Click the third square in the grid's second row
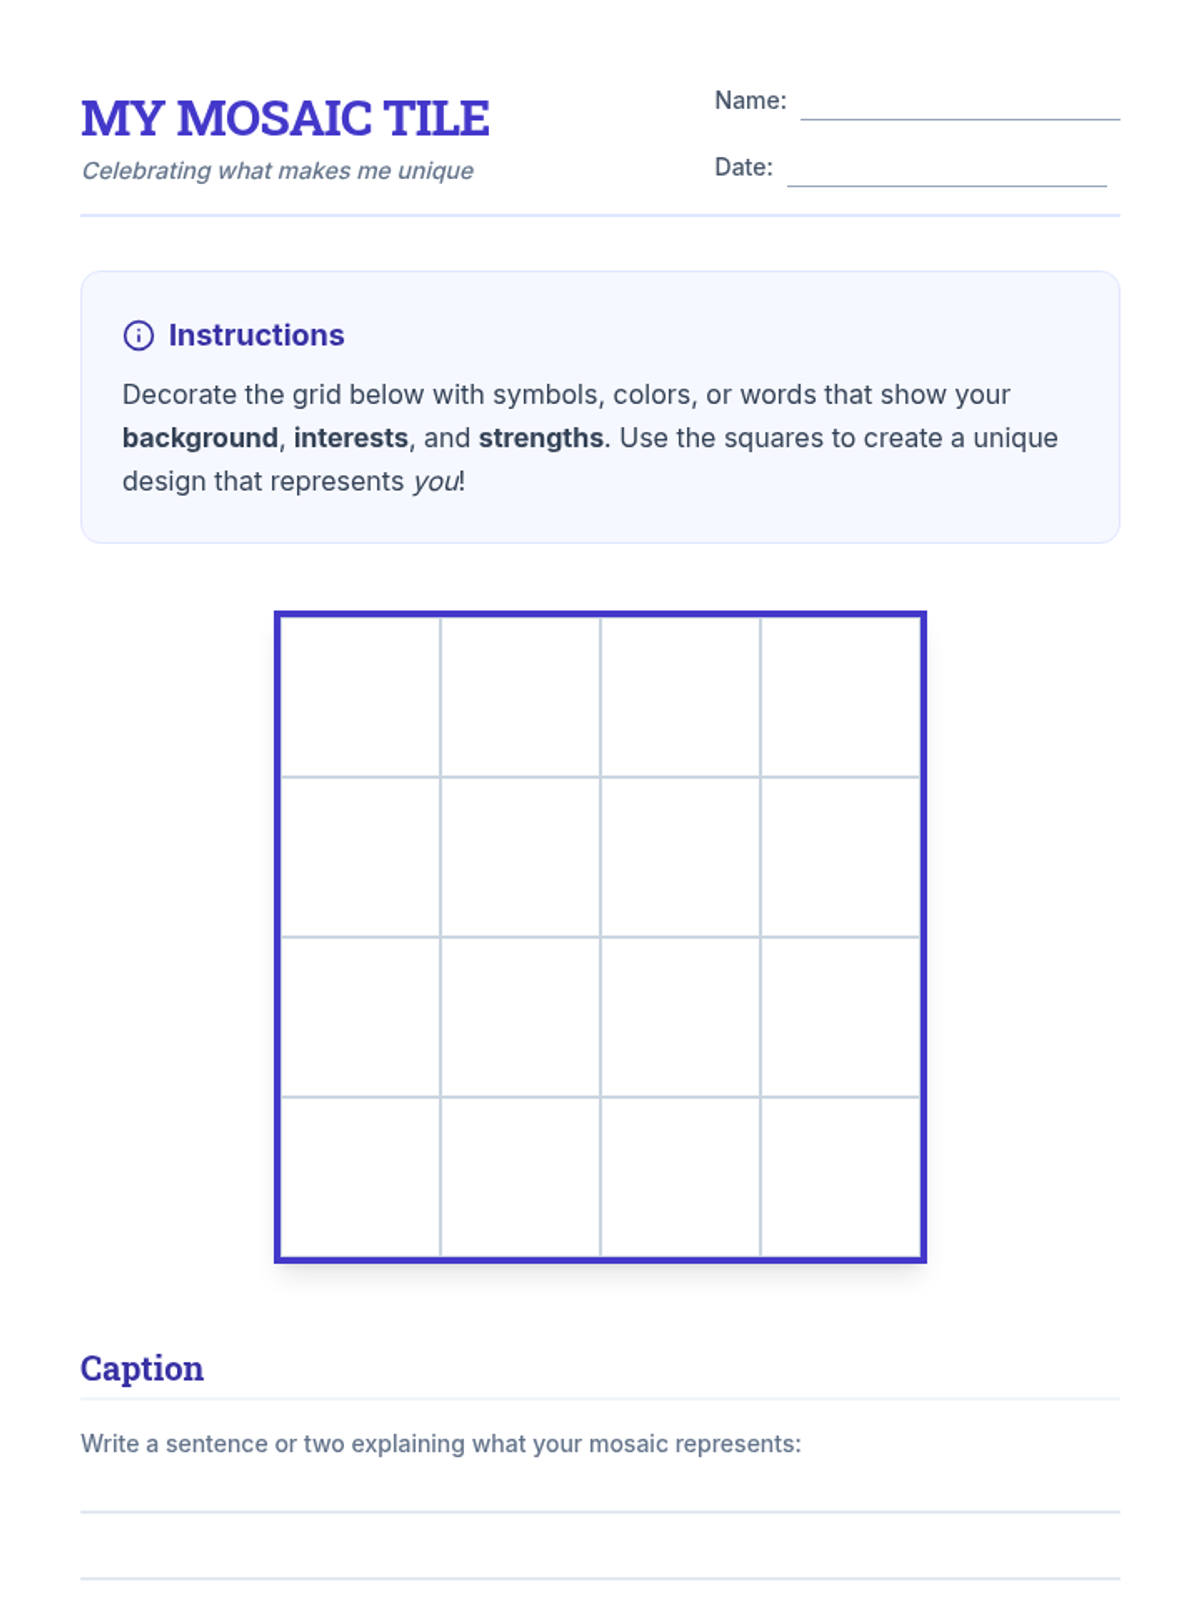 [x=680, y=857]
